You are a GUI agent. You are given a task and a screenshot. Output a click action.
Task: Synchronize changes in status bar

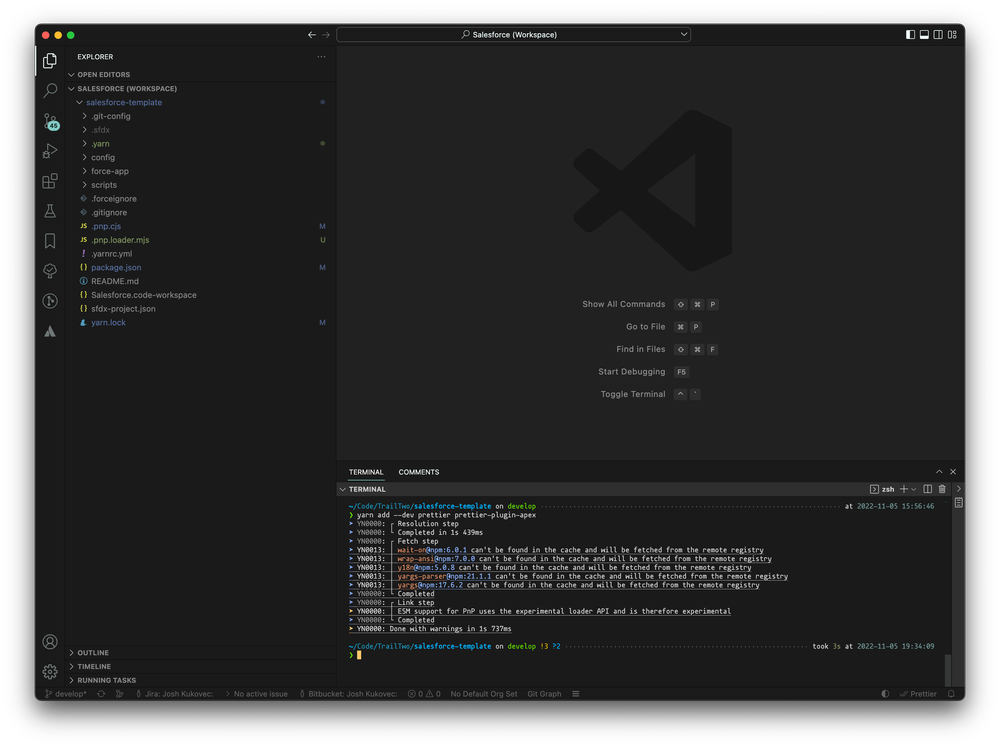pos(101,694)
